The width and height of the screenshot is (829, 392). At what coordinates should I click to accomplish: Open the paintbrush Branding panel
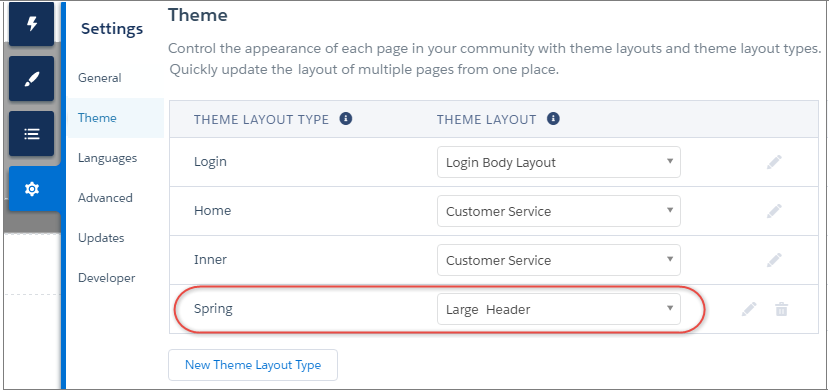click(32, 79)
